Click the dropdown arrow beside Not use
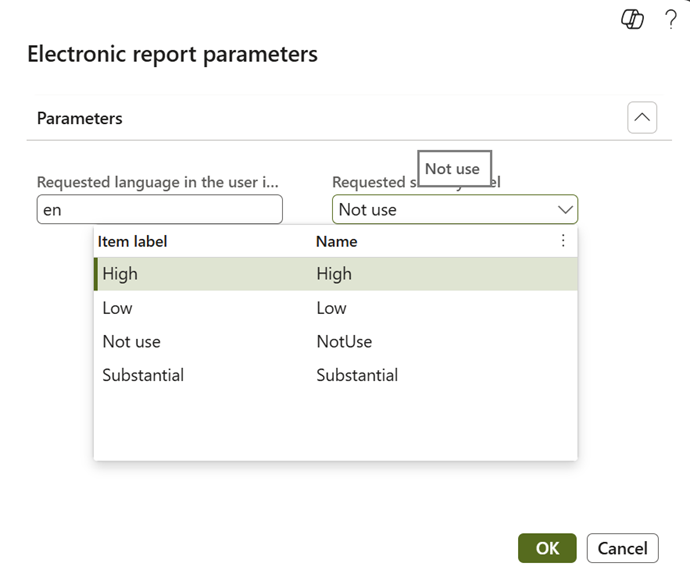Image resolution: width=690 pixels, height=570 pixels. click(565, 210)
